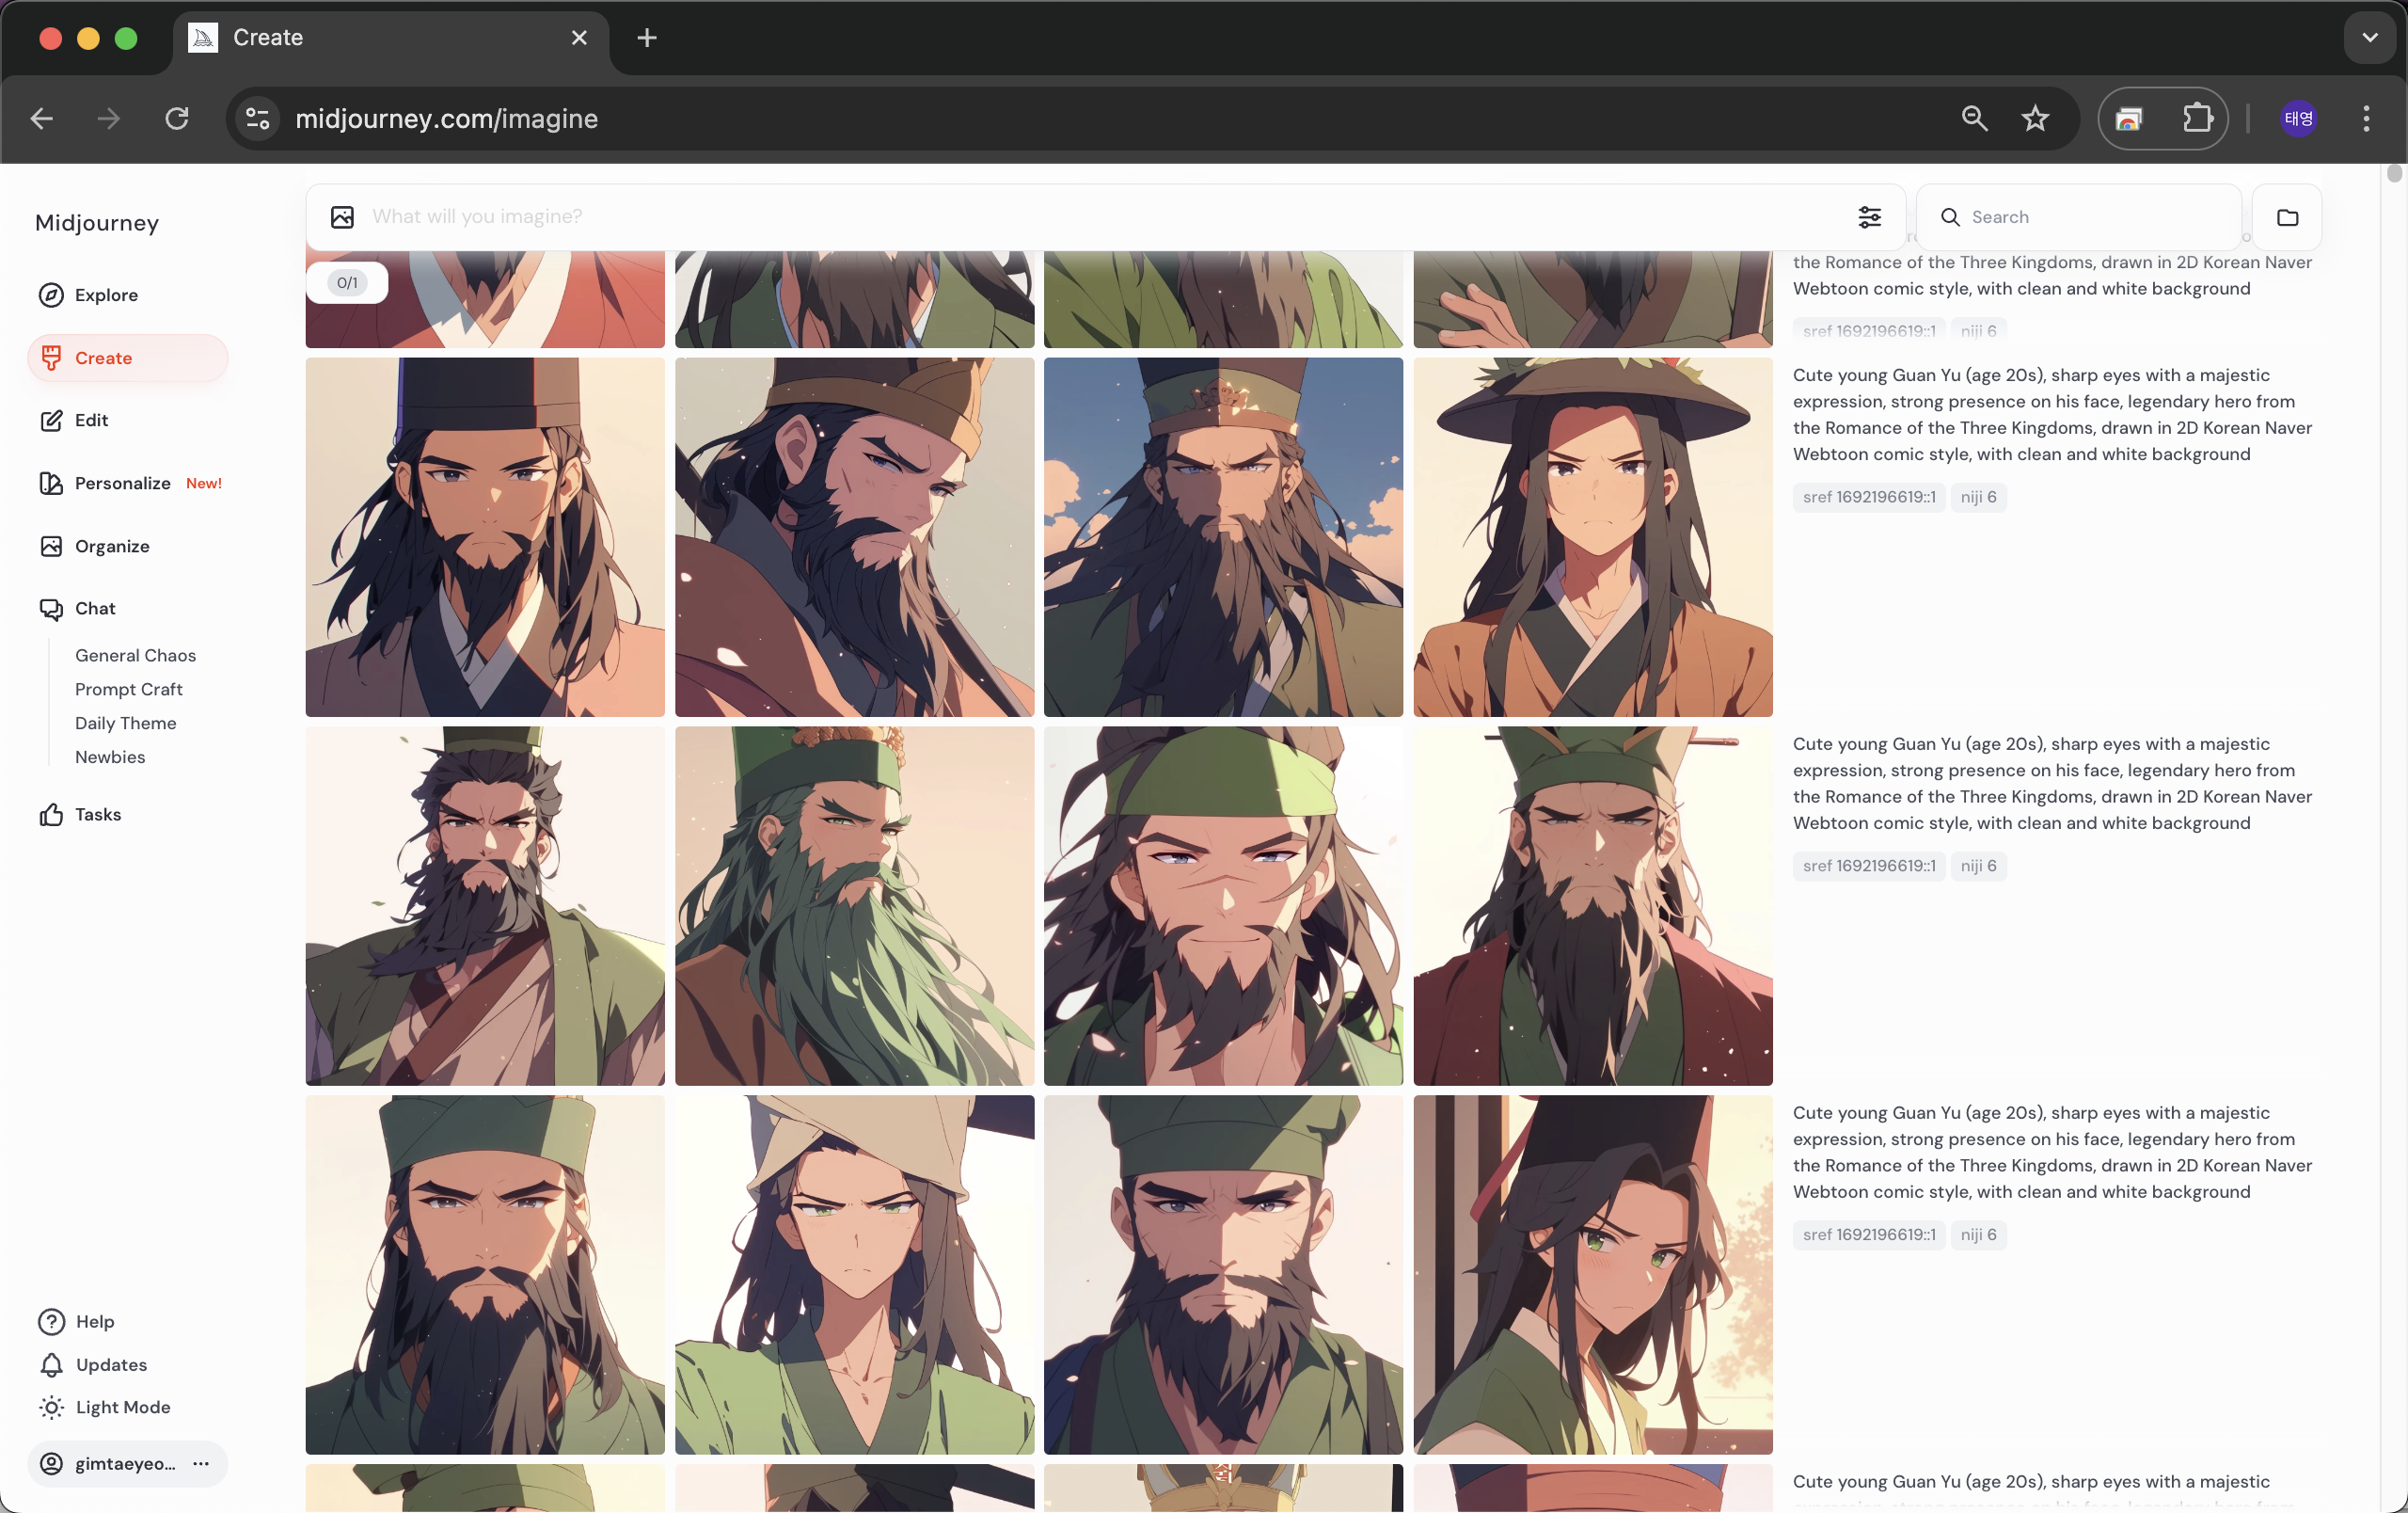The image size is (2408, 1513).
Task: Open the browser extensions puzzle icon
Action: 2196,118
